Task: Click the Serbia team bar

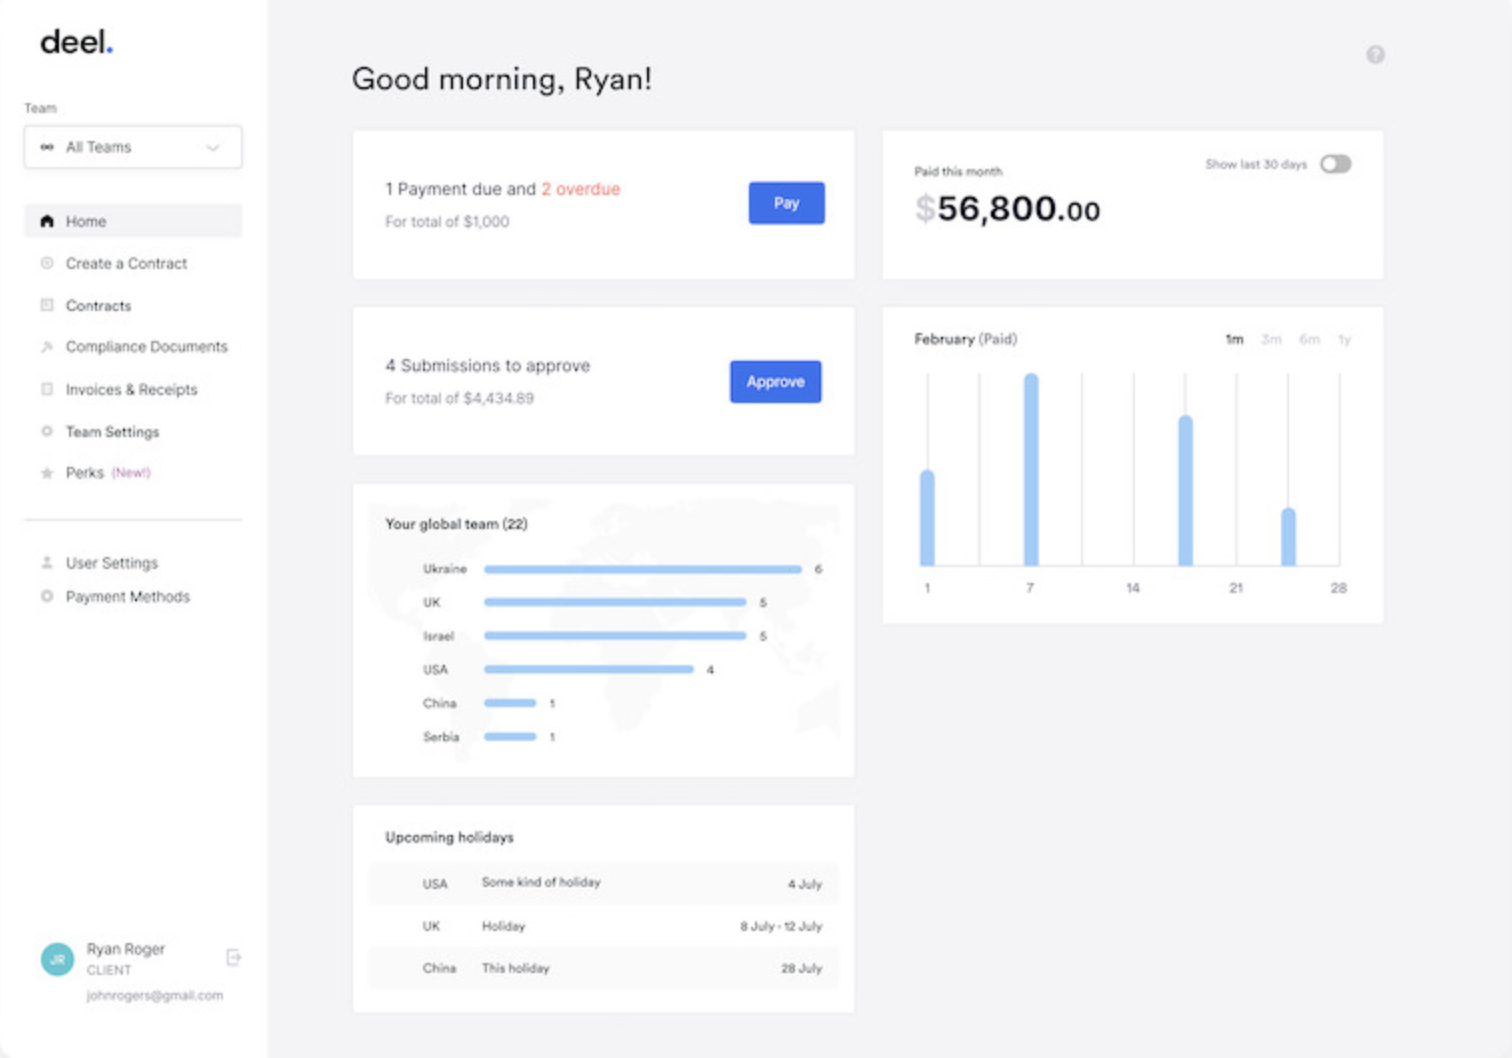Action: (511, 737)
